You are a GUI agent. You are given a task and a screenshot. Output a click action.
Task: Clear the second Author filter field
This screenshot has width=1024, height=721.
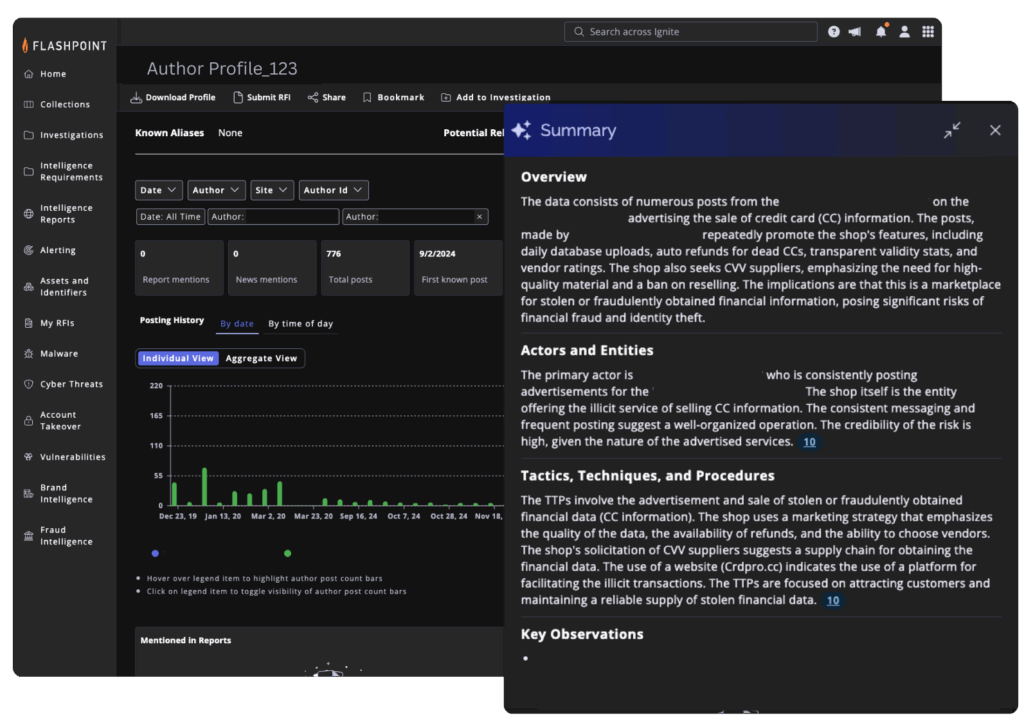pyautogui.click(x=479, y=217)
